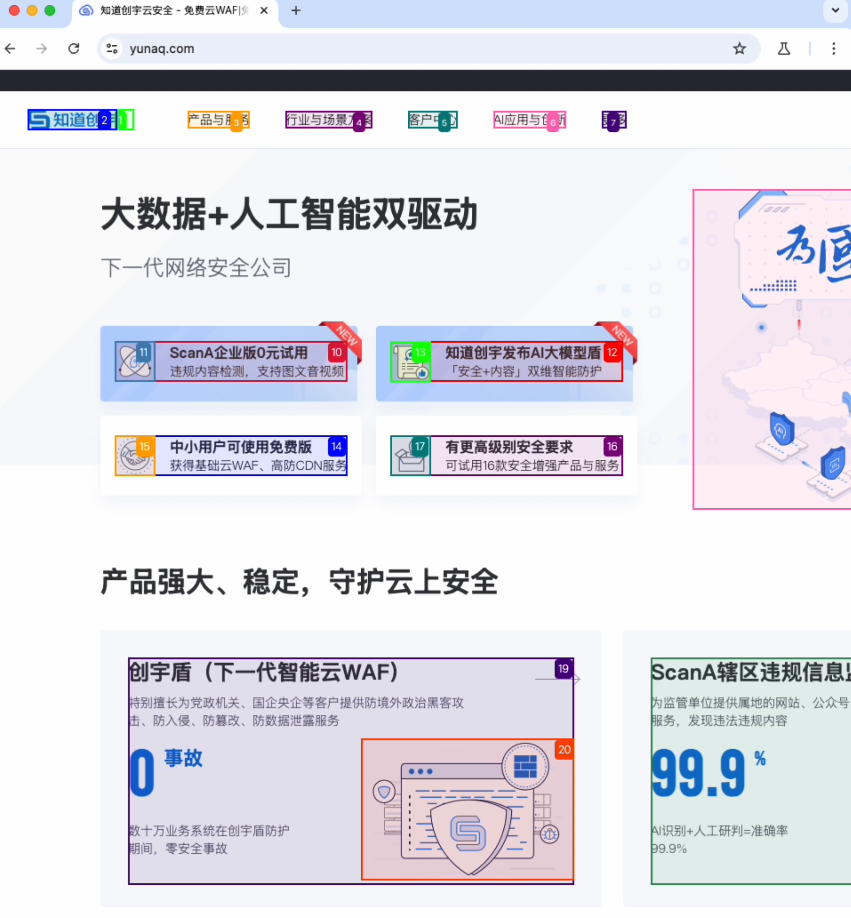Image resolution: width=851 pixels, height=918 pixels.
Task: Click the 产品强大、稳定，守护云上安全 heading
Action: 299,582
